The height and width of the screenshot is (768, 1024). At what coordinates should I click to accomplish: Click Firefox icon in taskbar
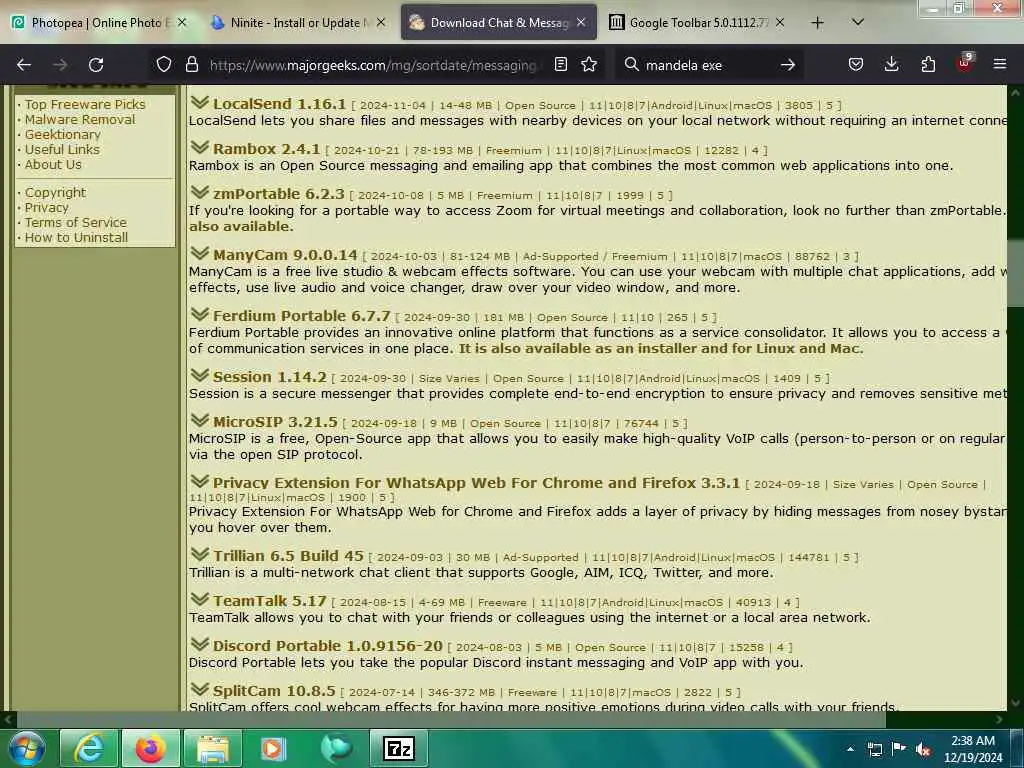[150, 748]
